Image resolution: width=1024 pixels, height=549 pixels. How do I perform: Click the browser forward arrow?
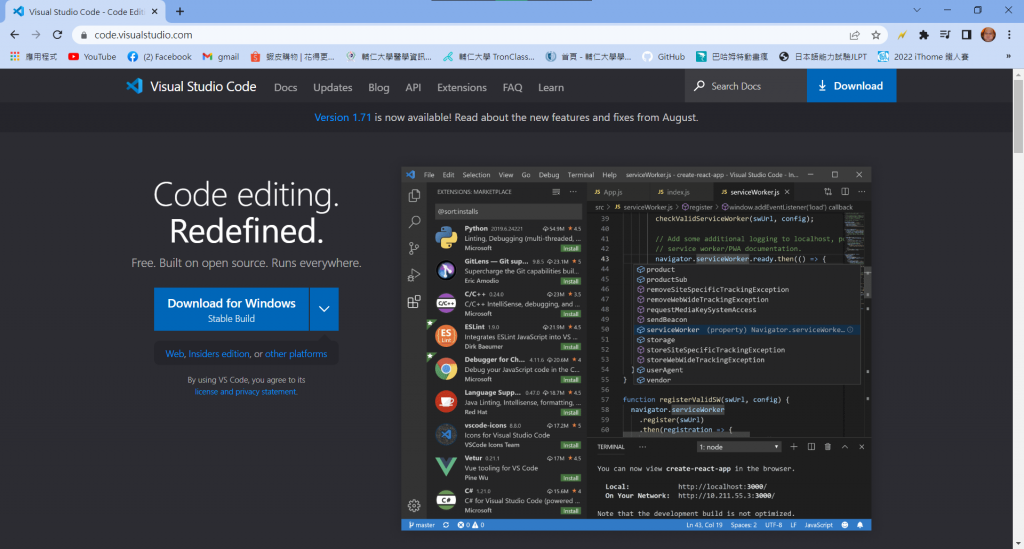click(x=36, y=35)
